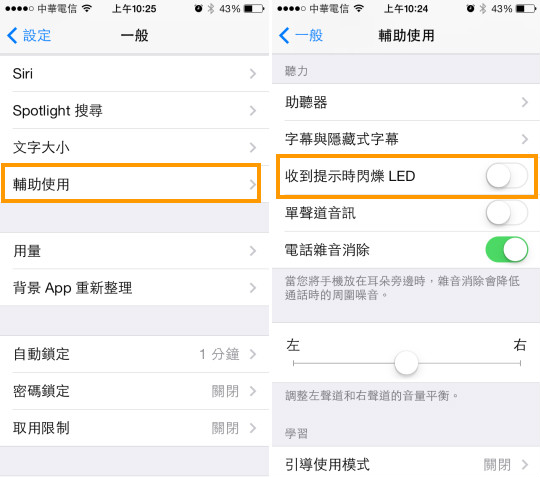Screen dimensions: 540x477
Task: Enable 收到提示時閃爍 LED switch
Action: pyautogui.click(x=507, y=176)
